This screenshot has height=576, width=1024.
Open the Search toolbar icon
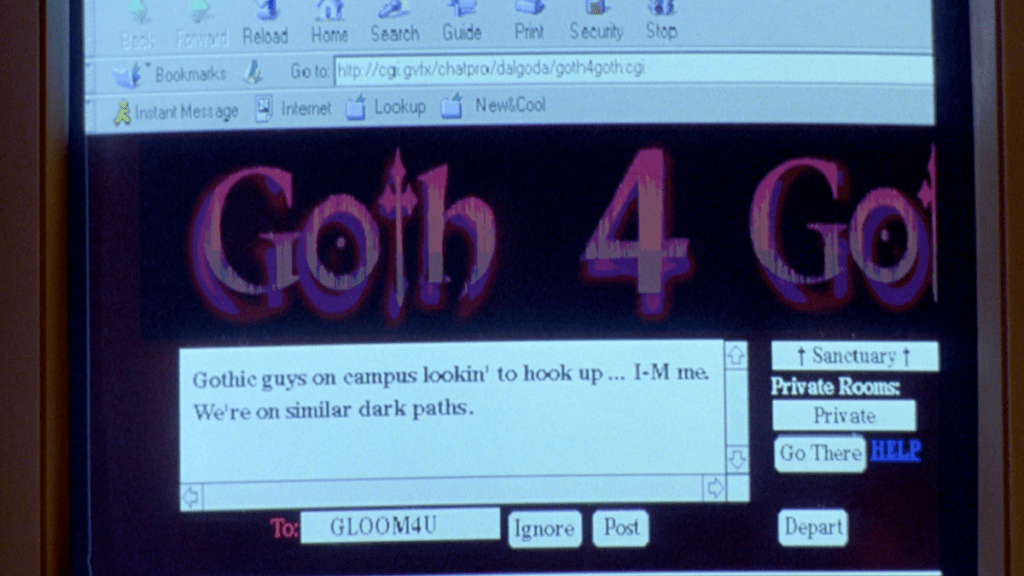click(394, 22)
